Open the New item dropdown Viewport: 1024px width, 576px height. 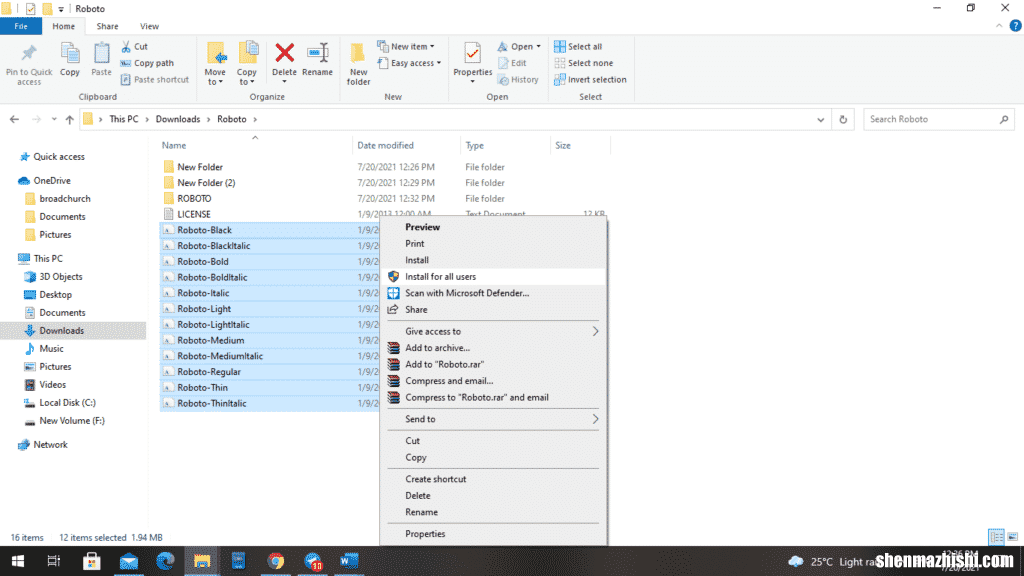point(406,46)
